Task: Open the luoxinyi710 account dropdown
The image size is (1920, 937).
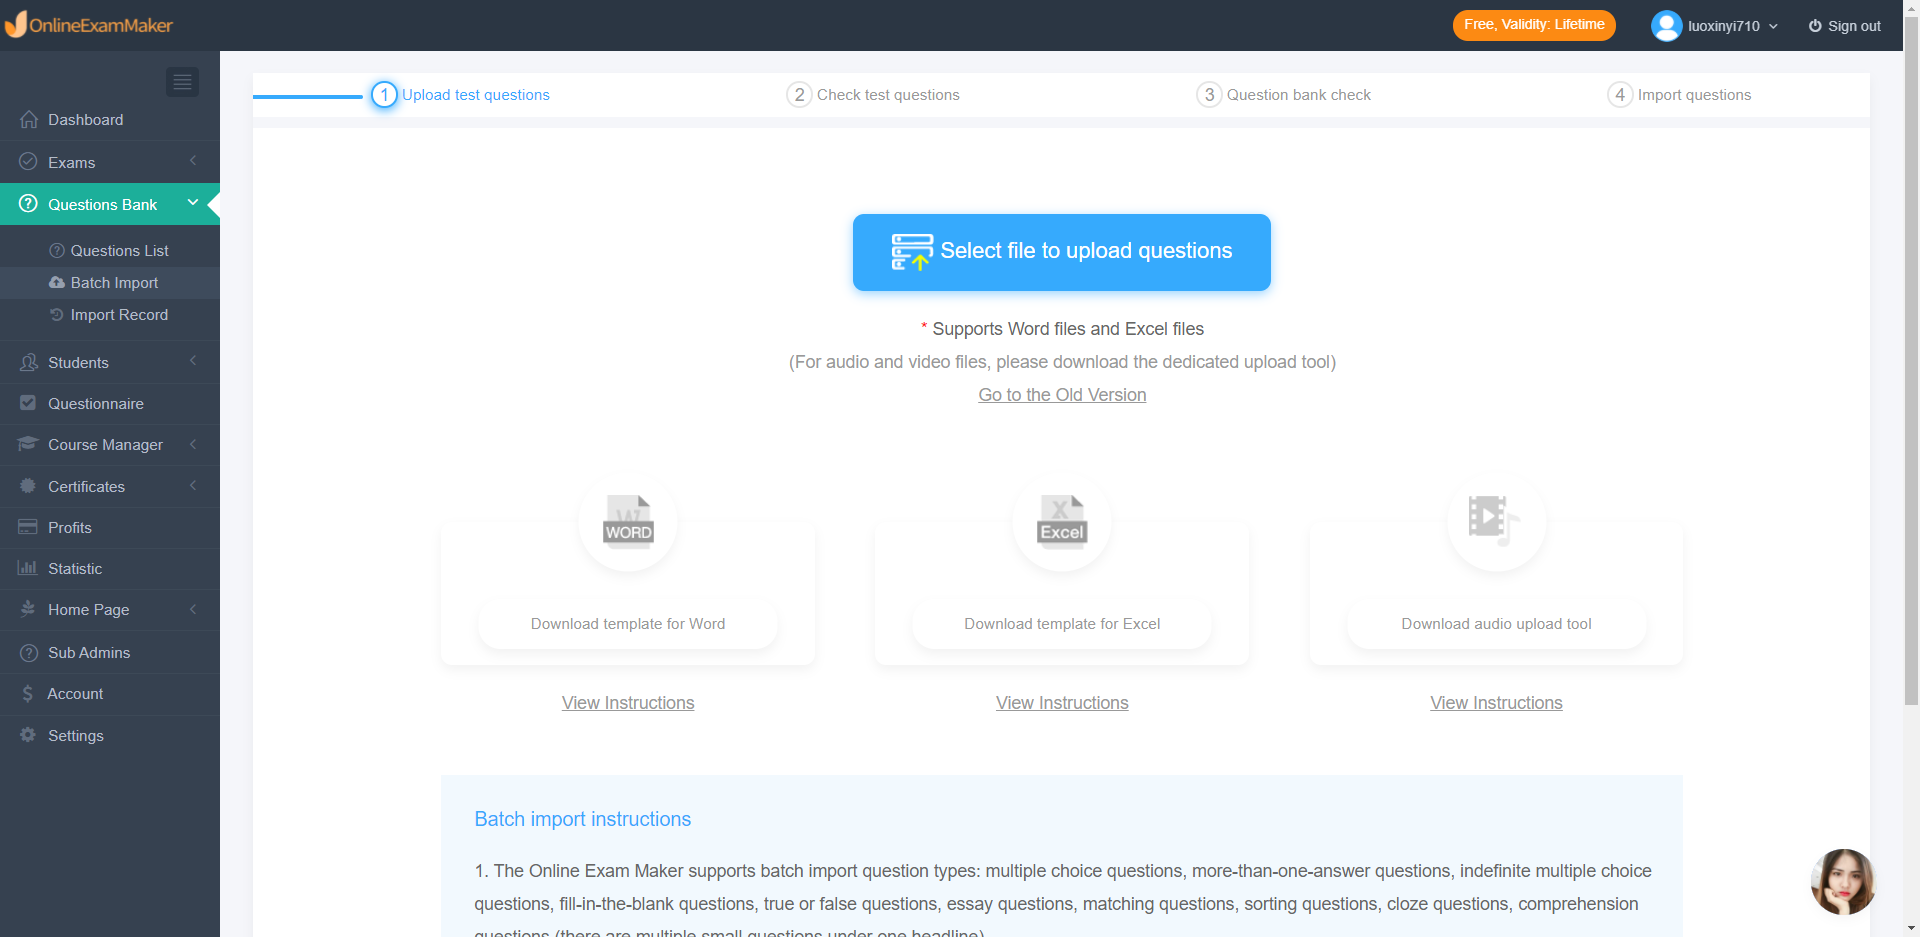Action: 1731,26
